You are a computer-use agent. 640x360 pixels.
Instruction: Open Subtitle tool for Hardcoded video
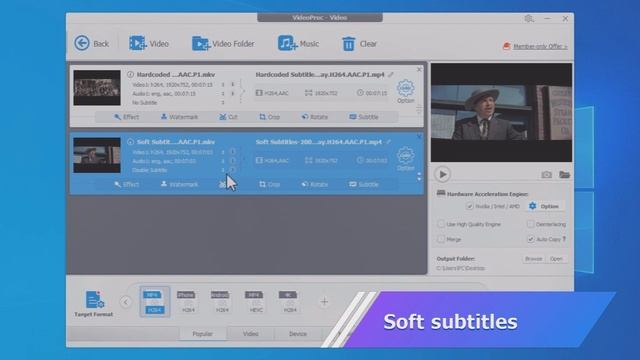coord(364,117)
